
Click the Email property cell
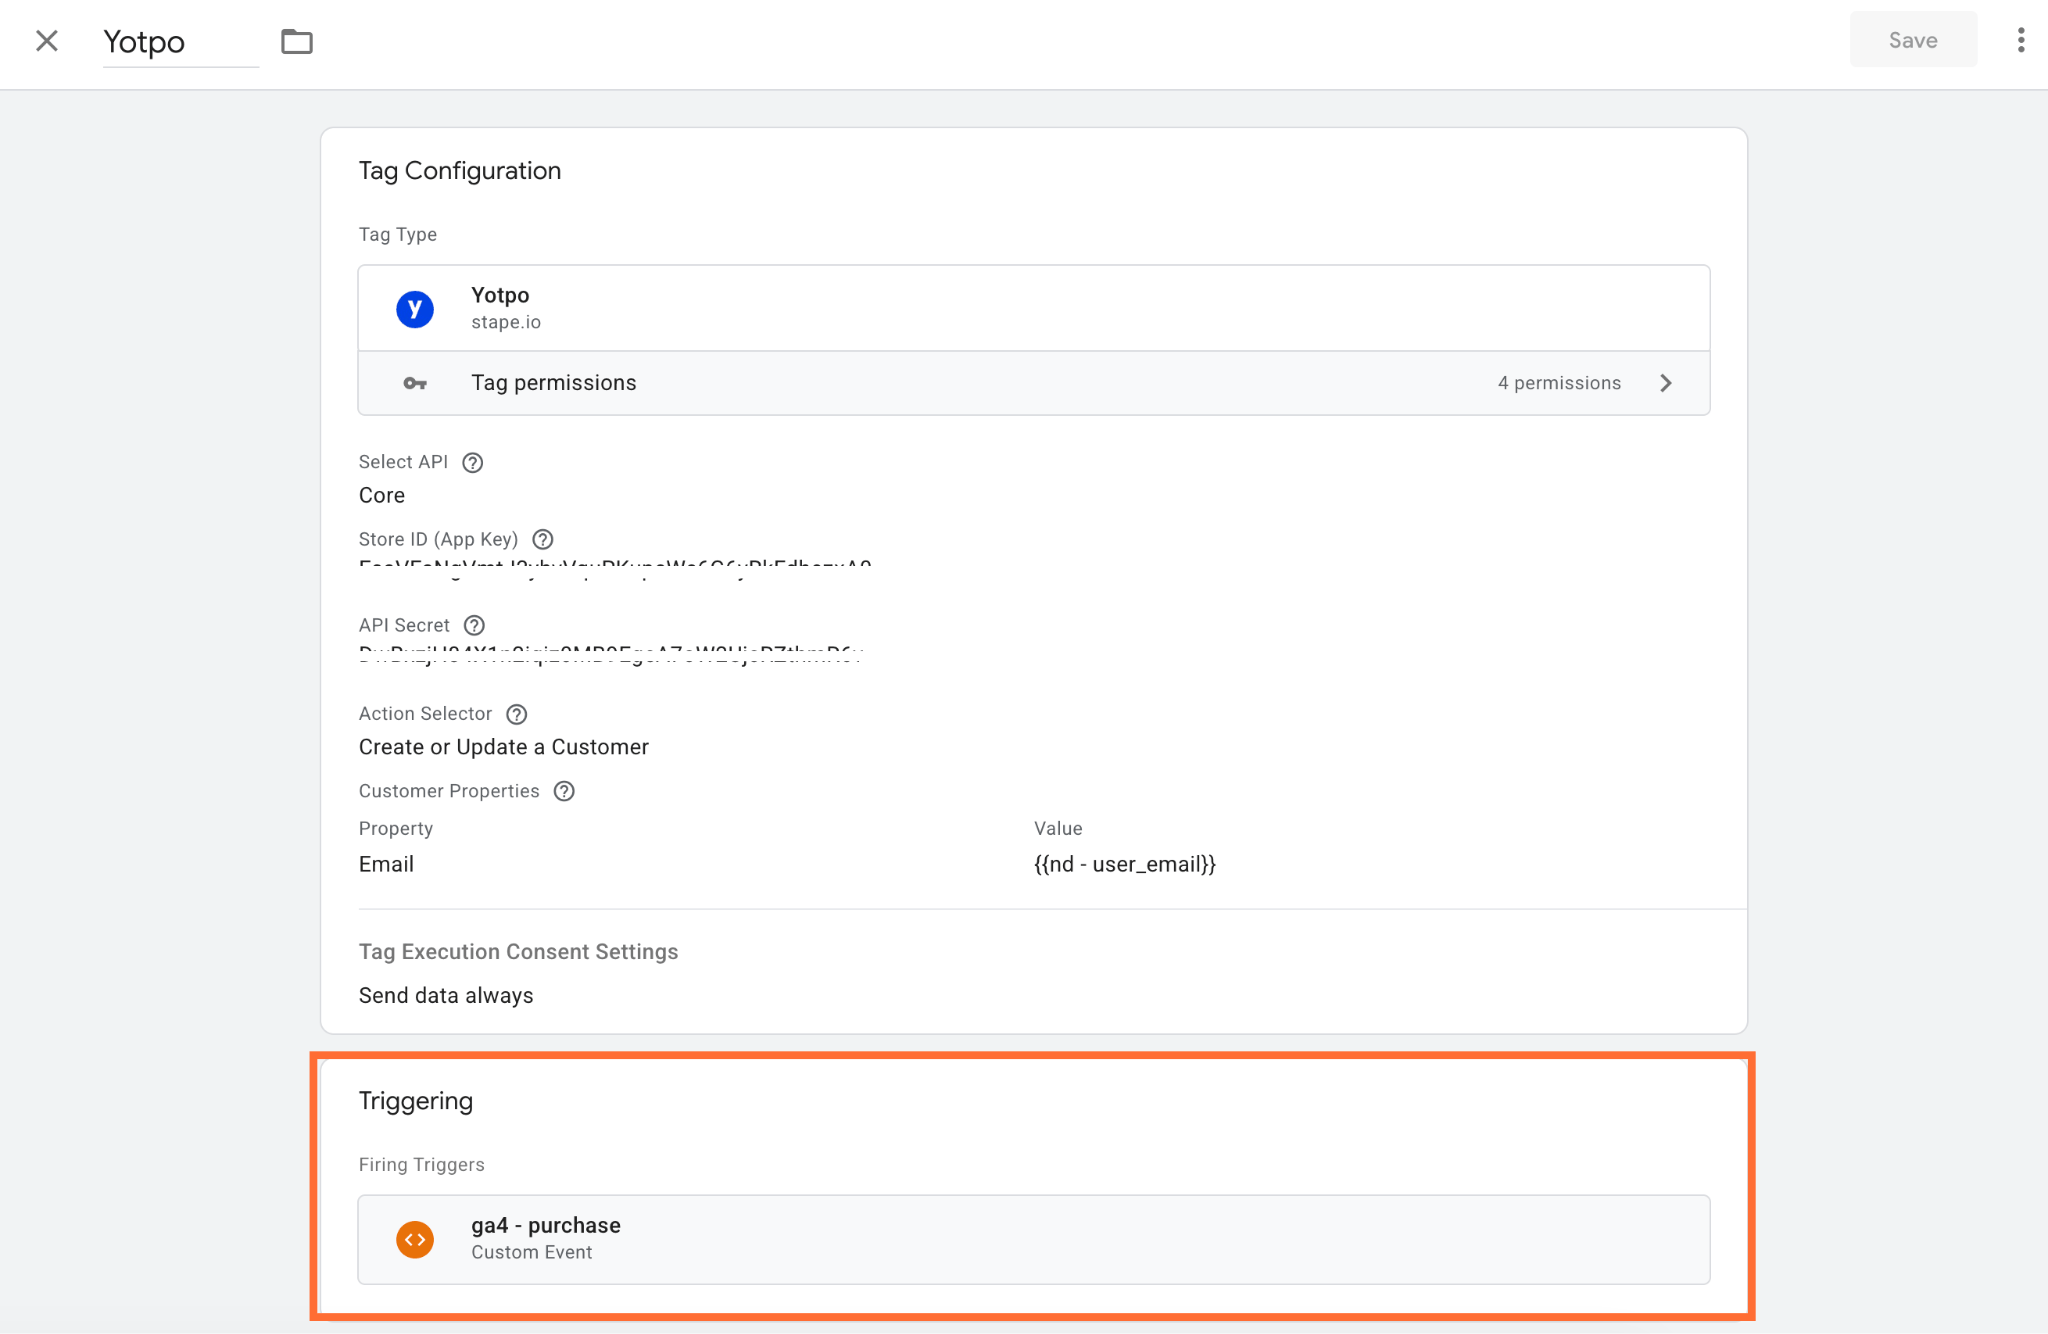pos(386,864)
